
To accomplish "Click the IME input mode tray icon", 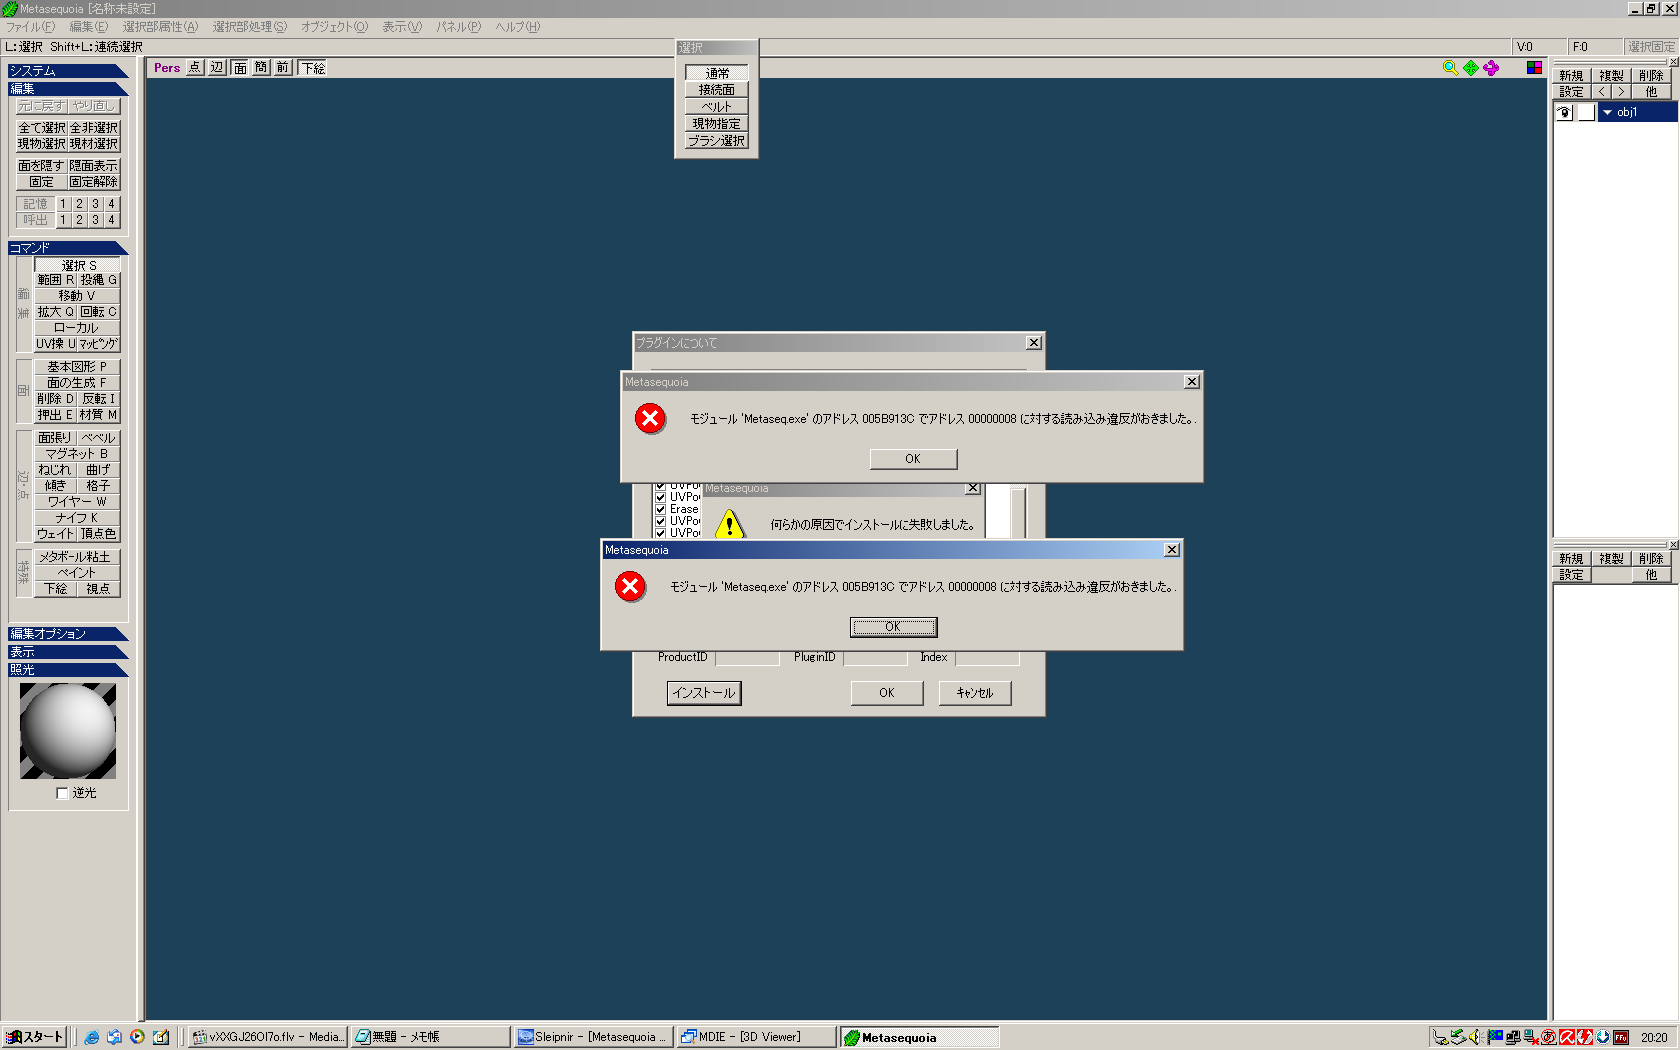I will coord(1549,1037).
